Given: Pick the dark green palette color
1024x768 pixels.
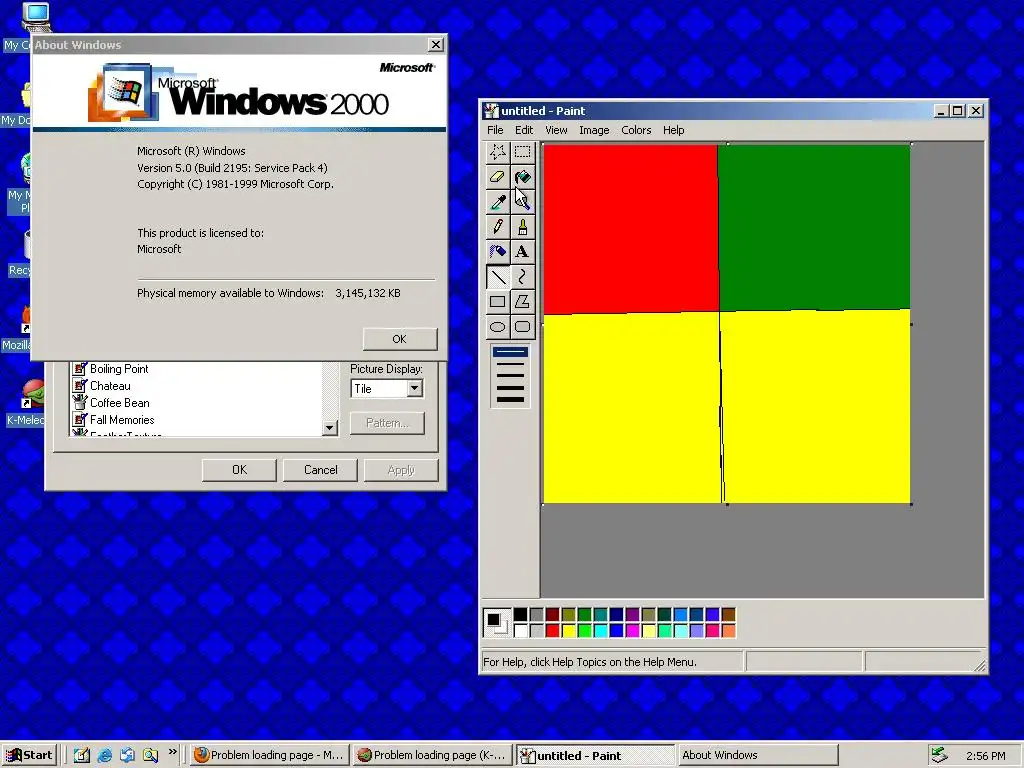Looking at the screenshot, I should pos(584,614).
